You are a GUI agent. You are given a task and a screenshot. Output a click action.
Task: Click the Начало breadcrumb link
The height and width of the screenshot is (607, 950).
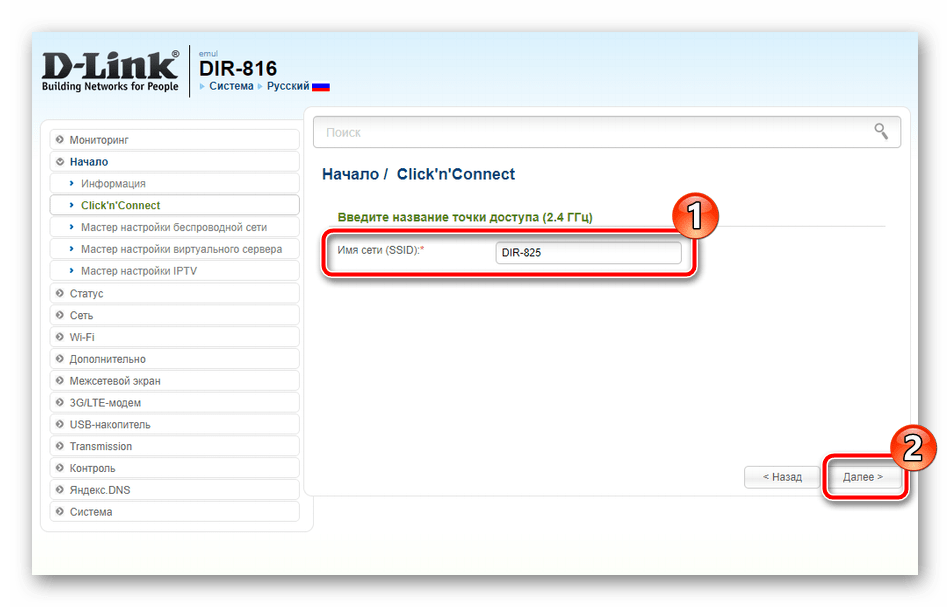pos(350,174)
